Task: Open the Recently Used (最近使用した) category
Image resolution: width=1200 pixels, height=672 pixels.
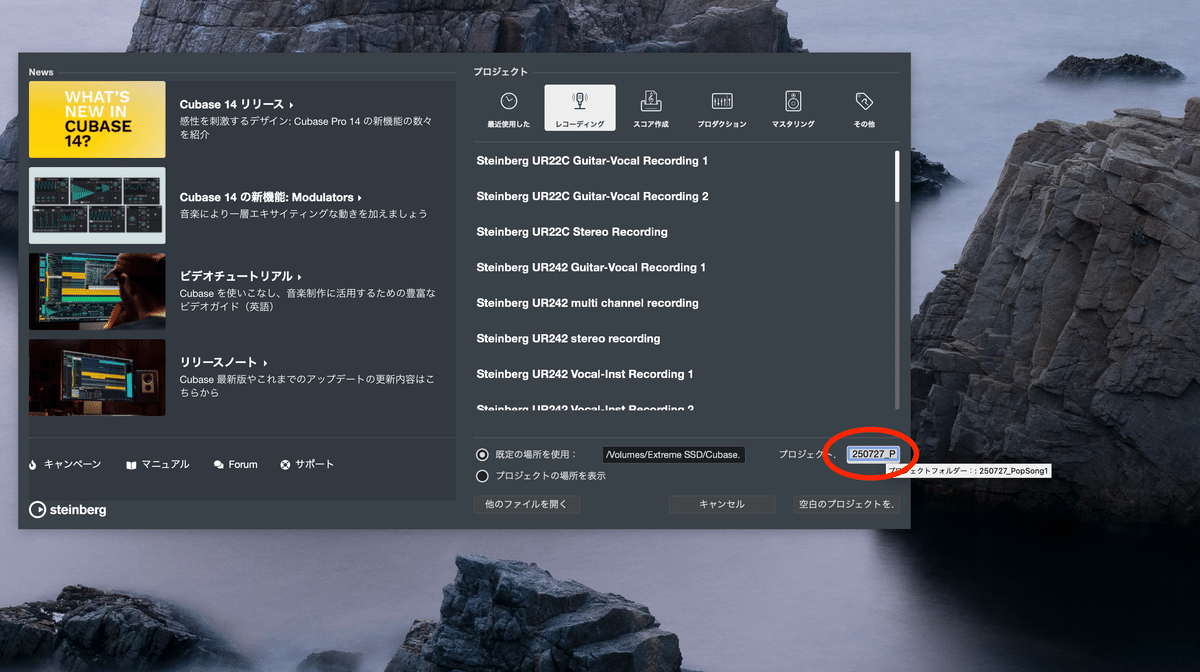Action: click(509, 109)
